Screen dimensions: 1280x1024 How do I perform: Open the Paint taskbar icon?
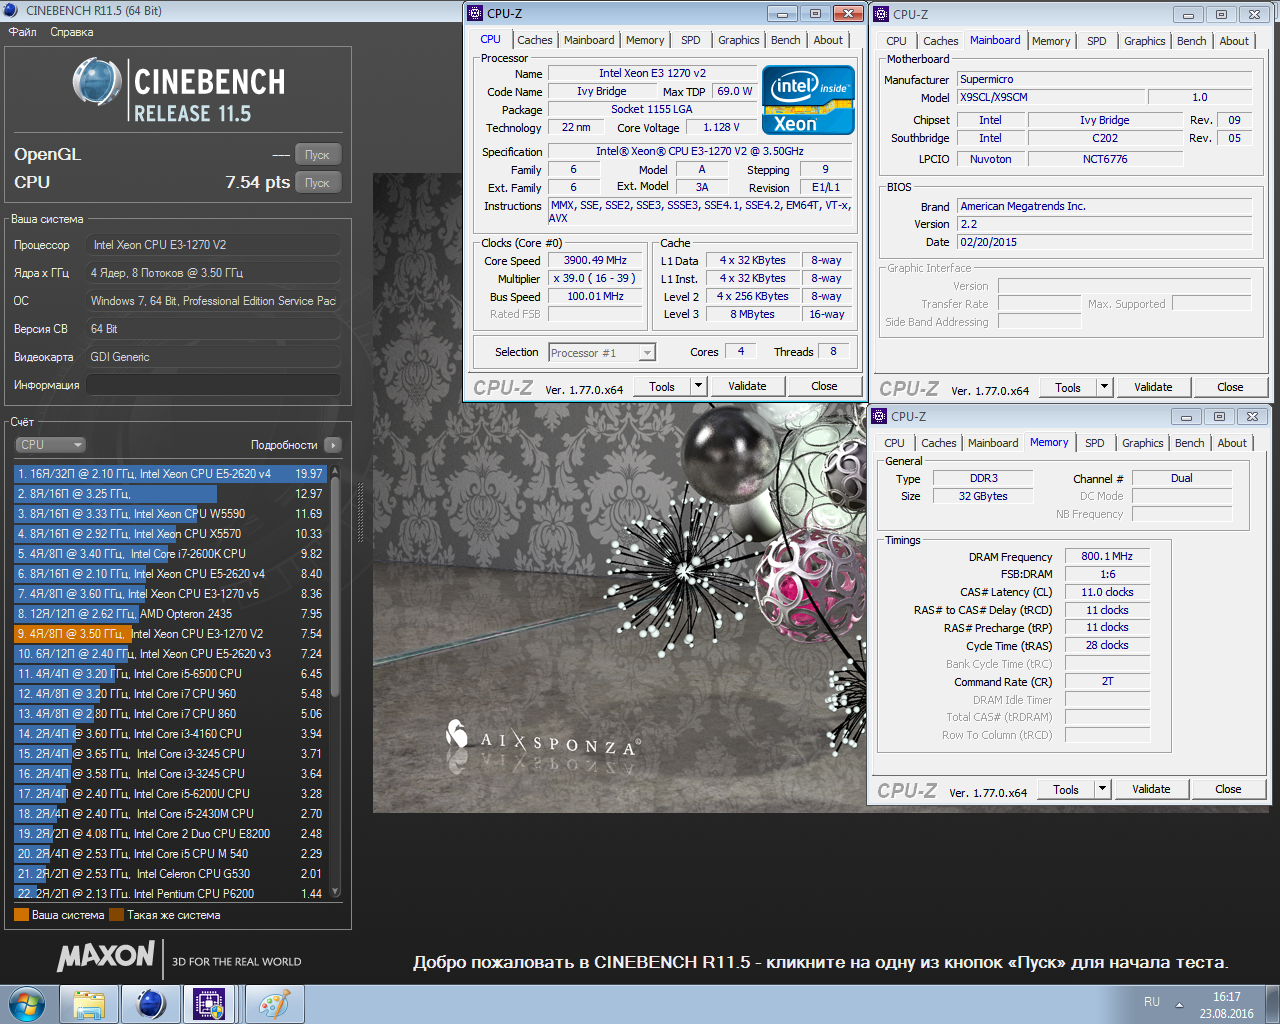tap(273, 1004)
